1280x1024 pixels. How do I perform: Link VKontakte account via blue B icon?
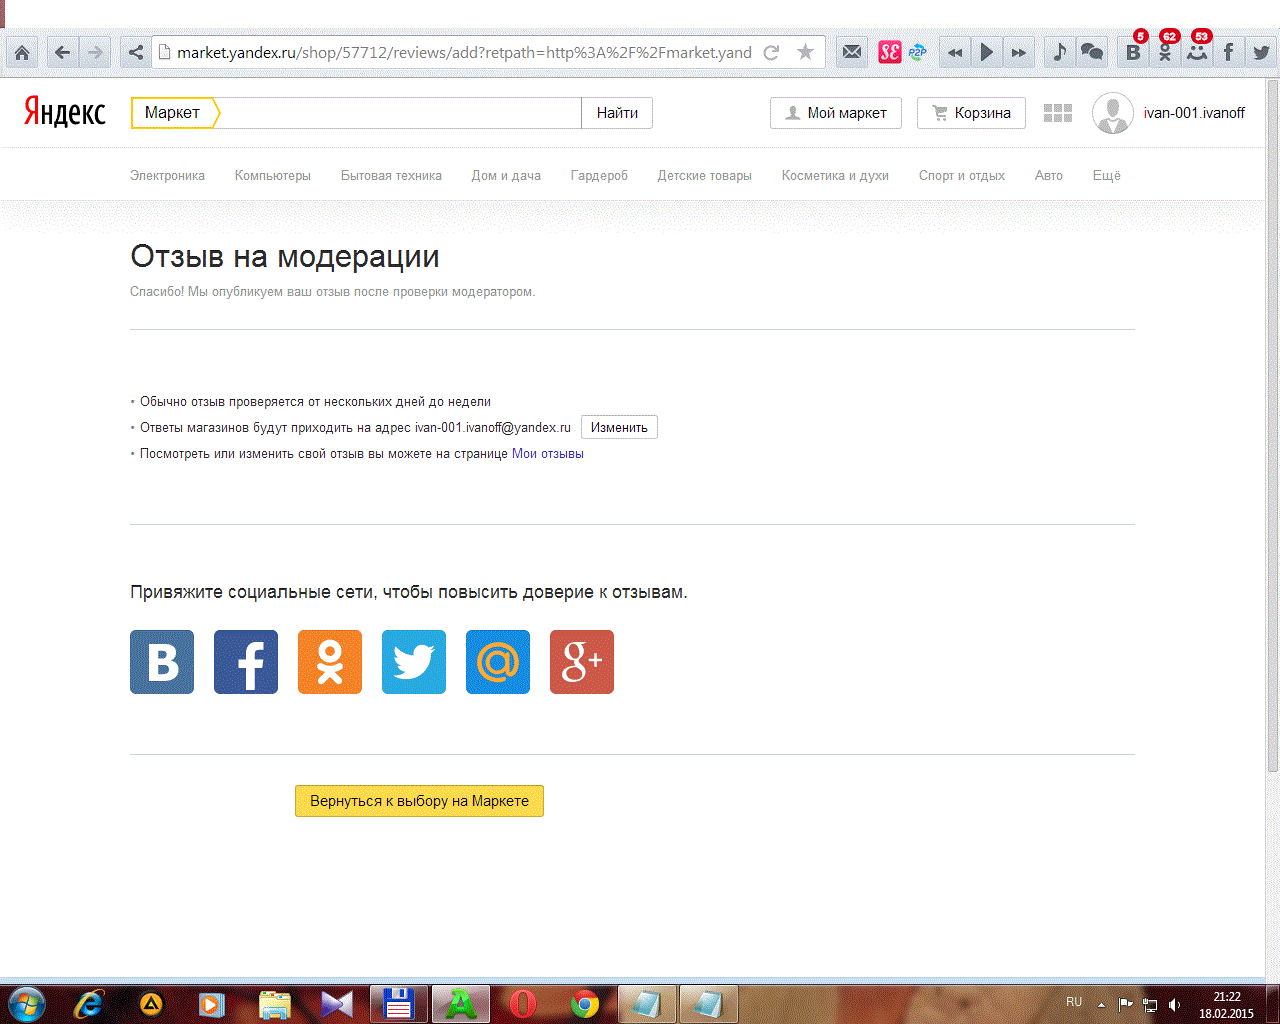tap(162, 662)
